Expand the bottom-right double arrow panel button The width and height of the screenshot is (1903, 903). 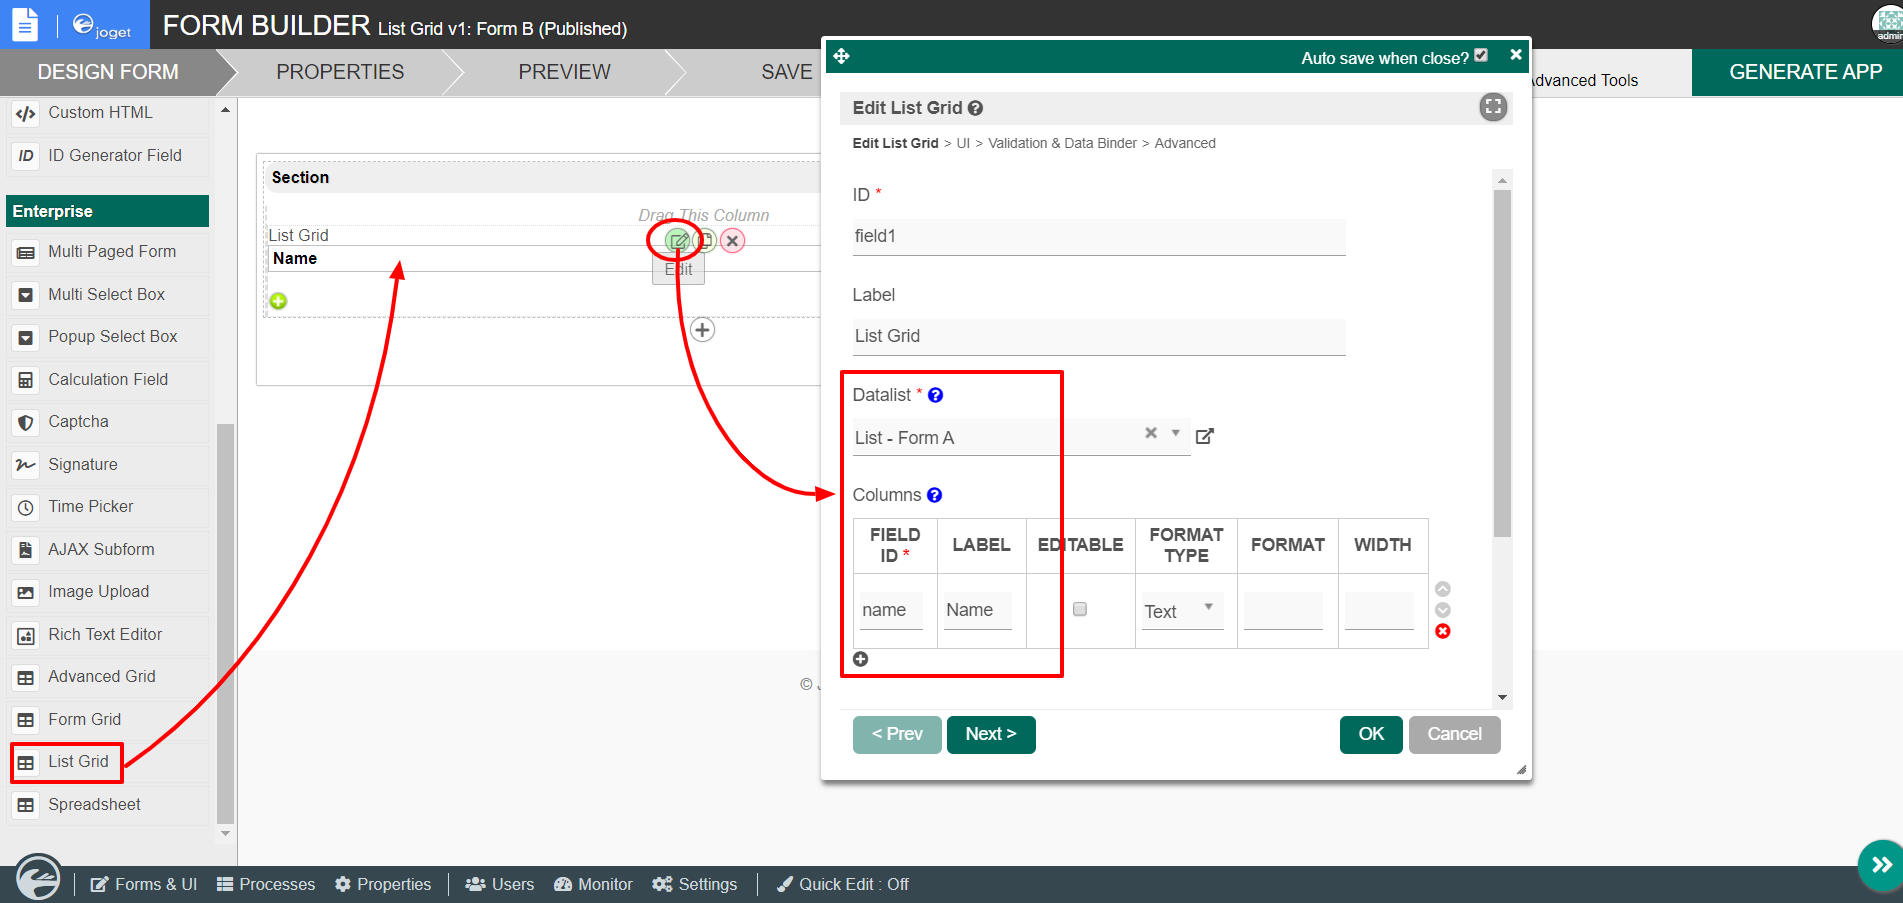coord(1880,864)
